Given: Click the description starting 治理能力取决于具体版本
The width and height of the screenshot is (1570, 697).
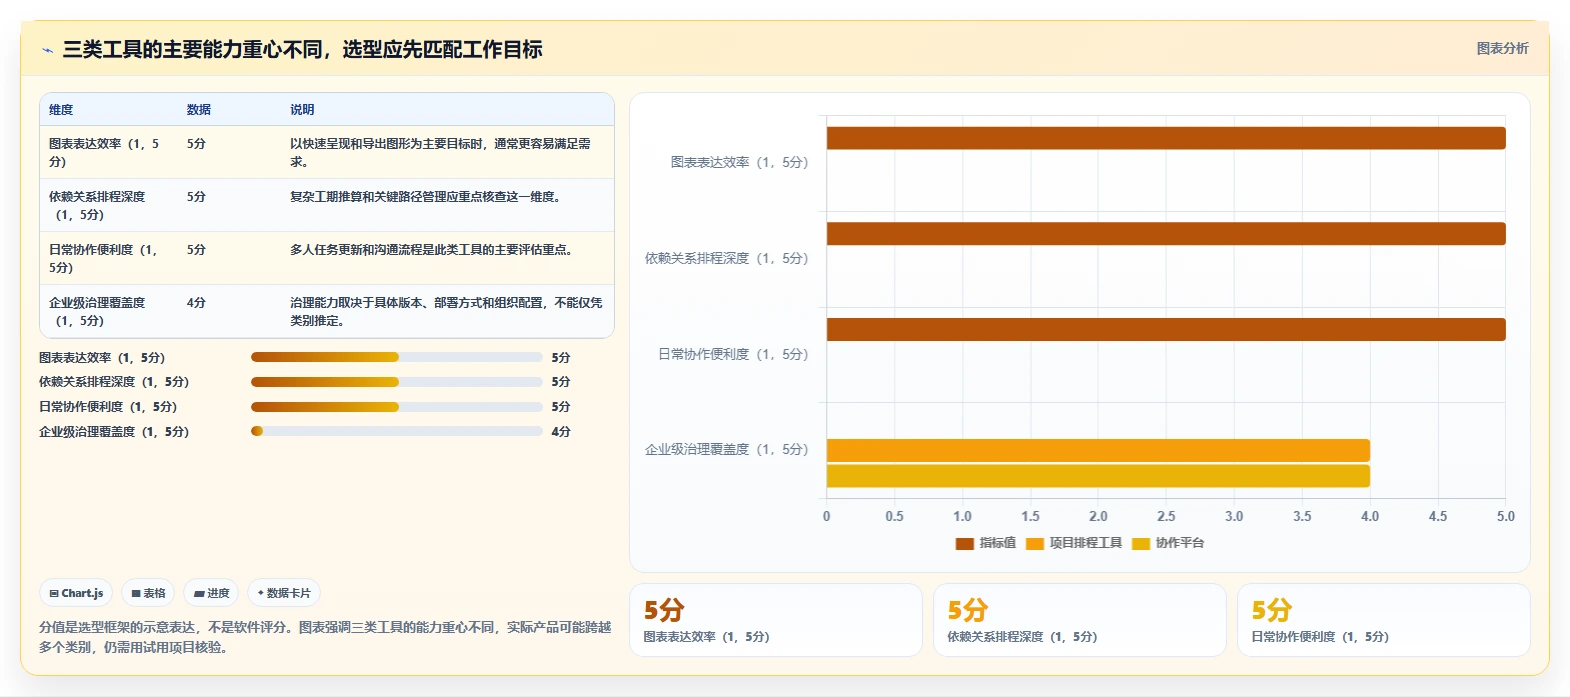Looking at the screenshot, I should (446, 311).
